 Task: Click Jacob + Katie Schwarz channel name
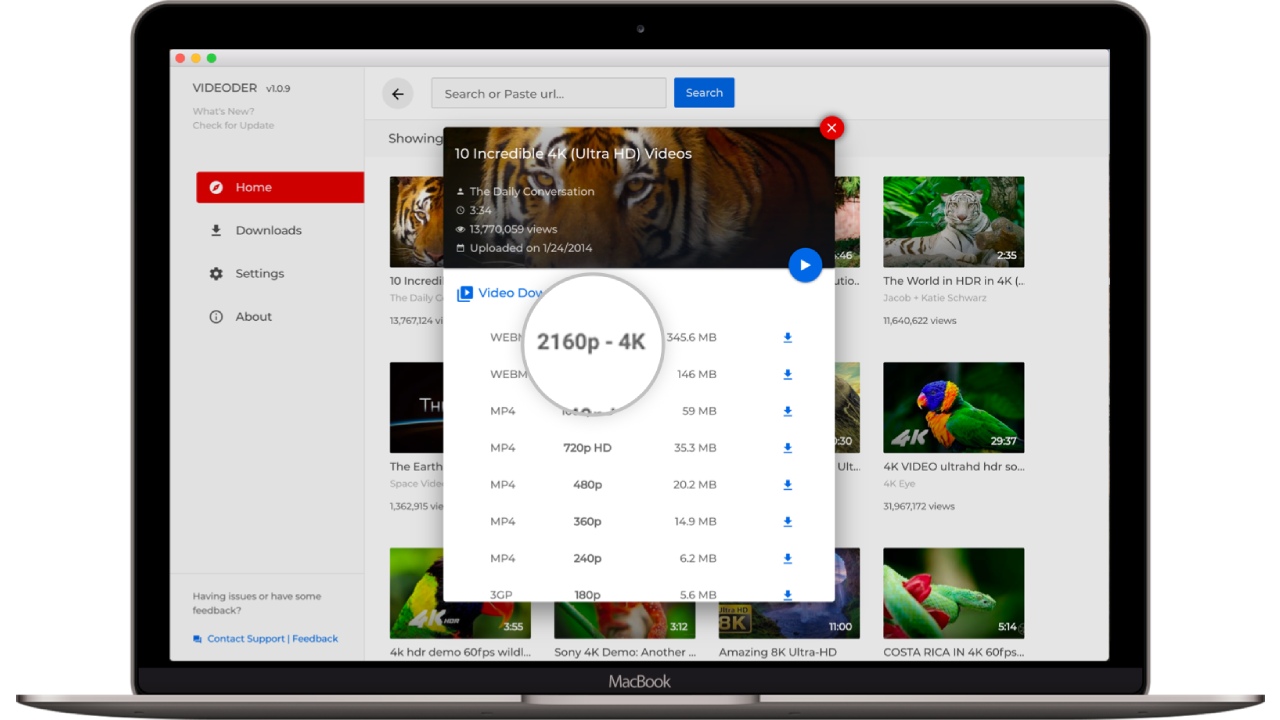point(935,298)
